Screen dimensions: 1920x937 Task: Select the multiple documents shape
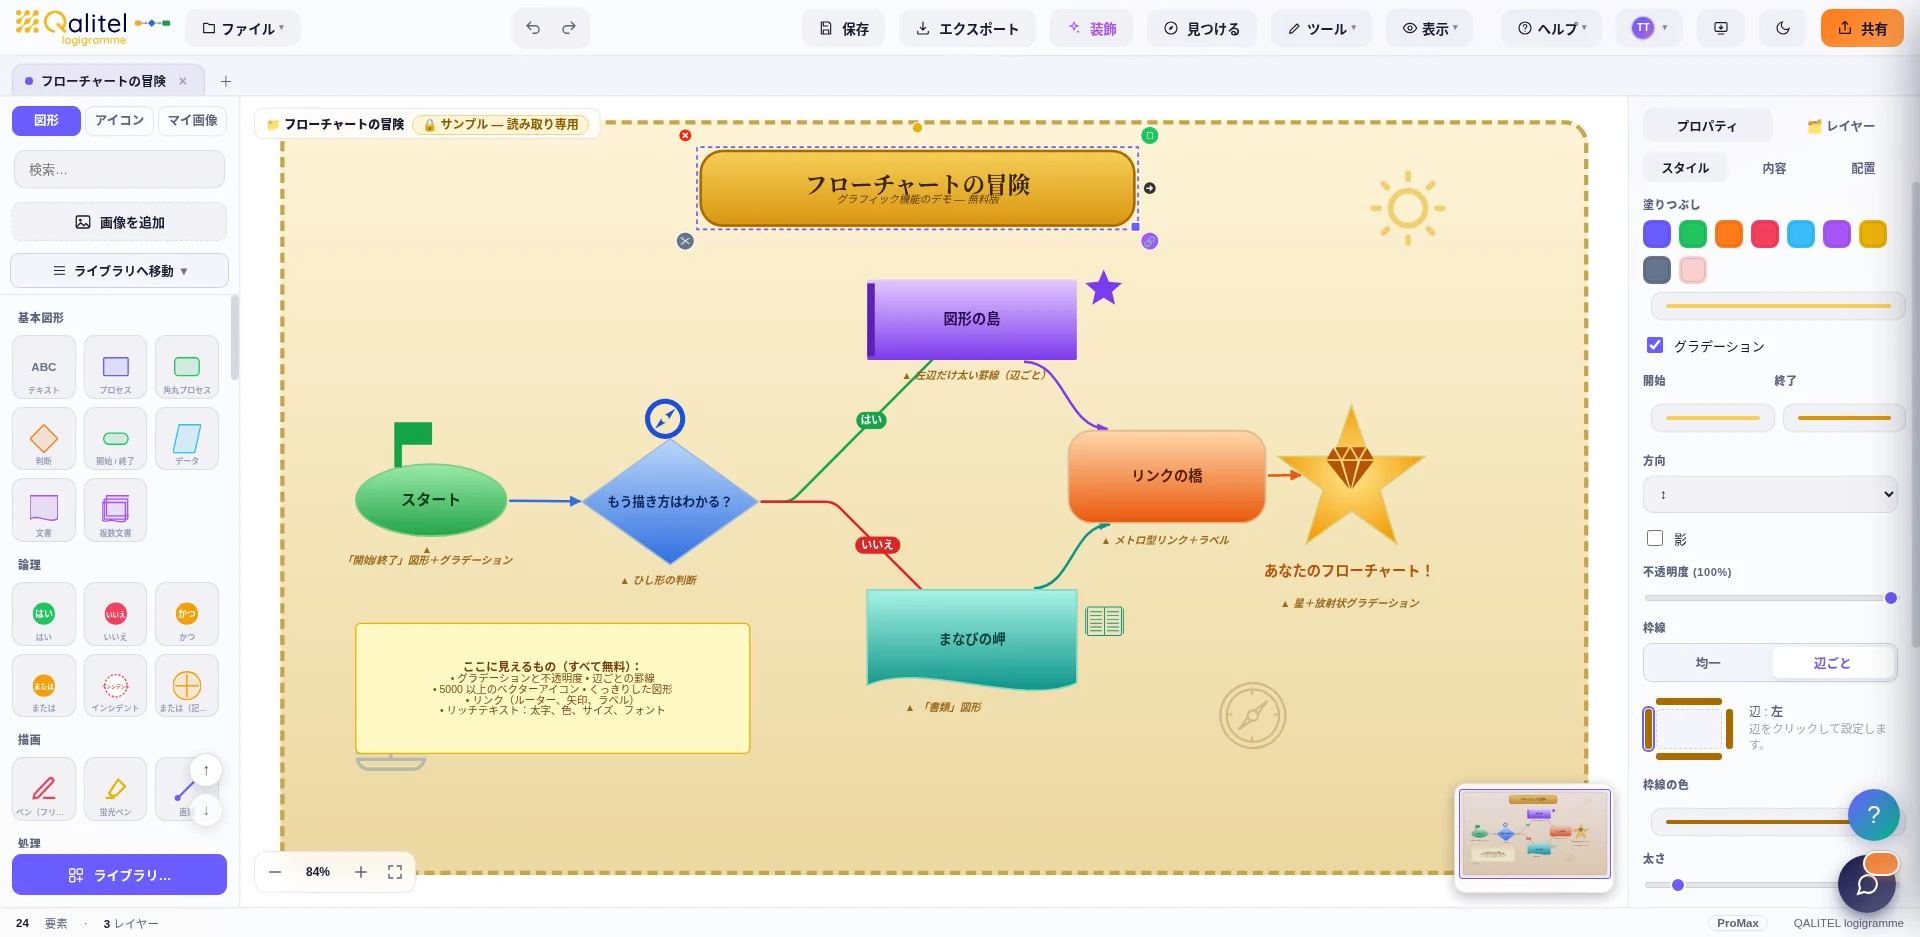coord(116,510)
